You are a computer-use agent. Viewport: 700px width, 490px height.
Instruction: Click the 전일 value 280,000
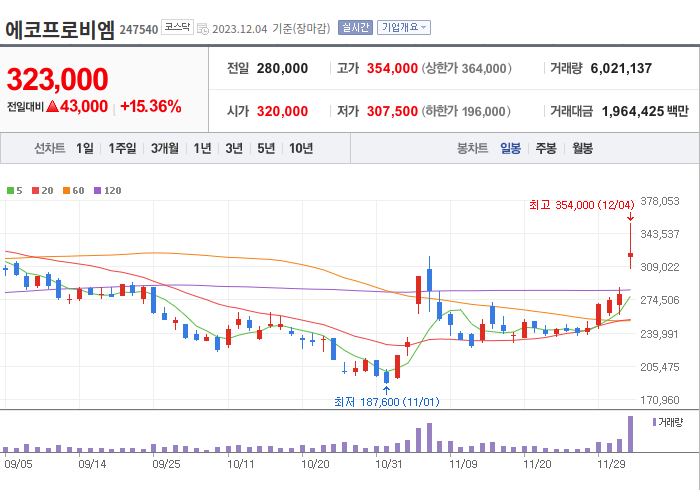(x=282, y=68)
